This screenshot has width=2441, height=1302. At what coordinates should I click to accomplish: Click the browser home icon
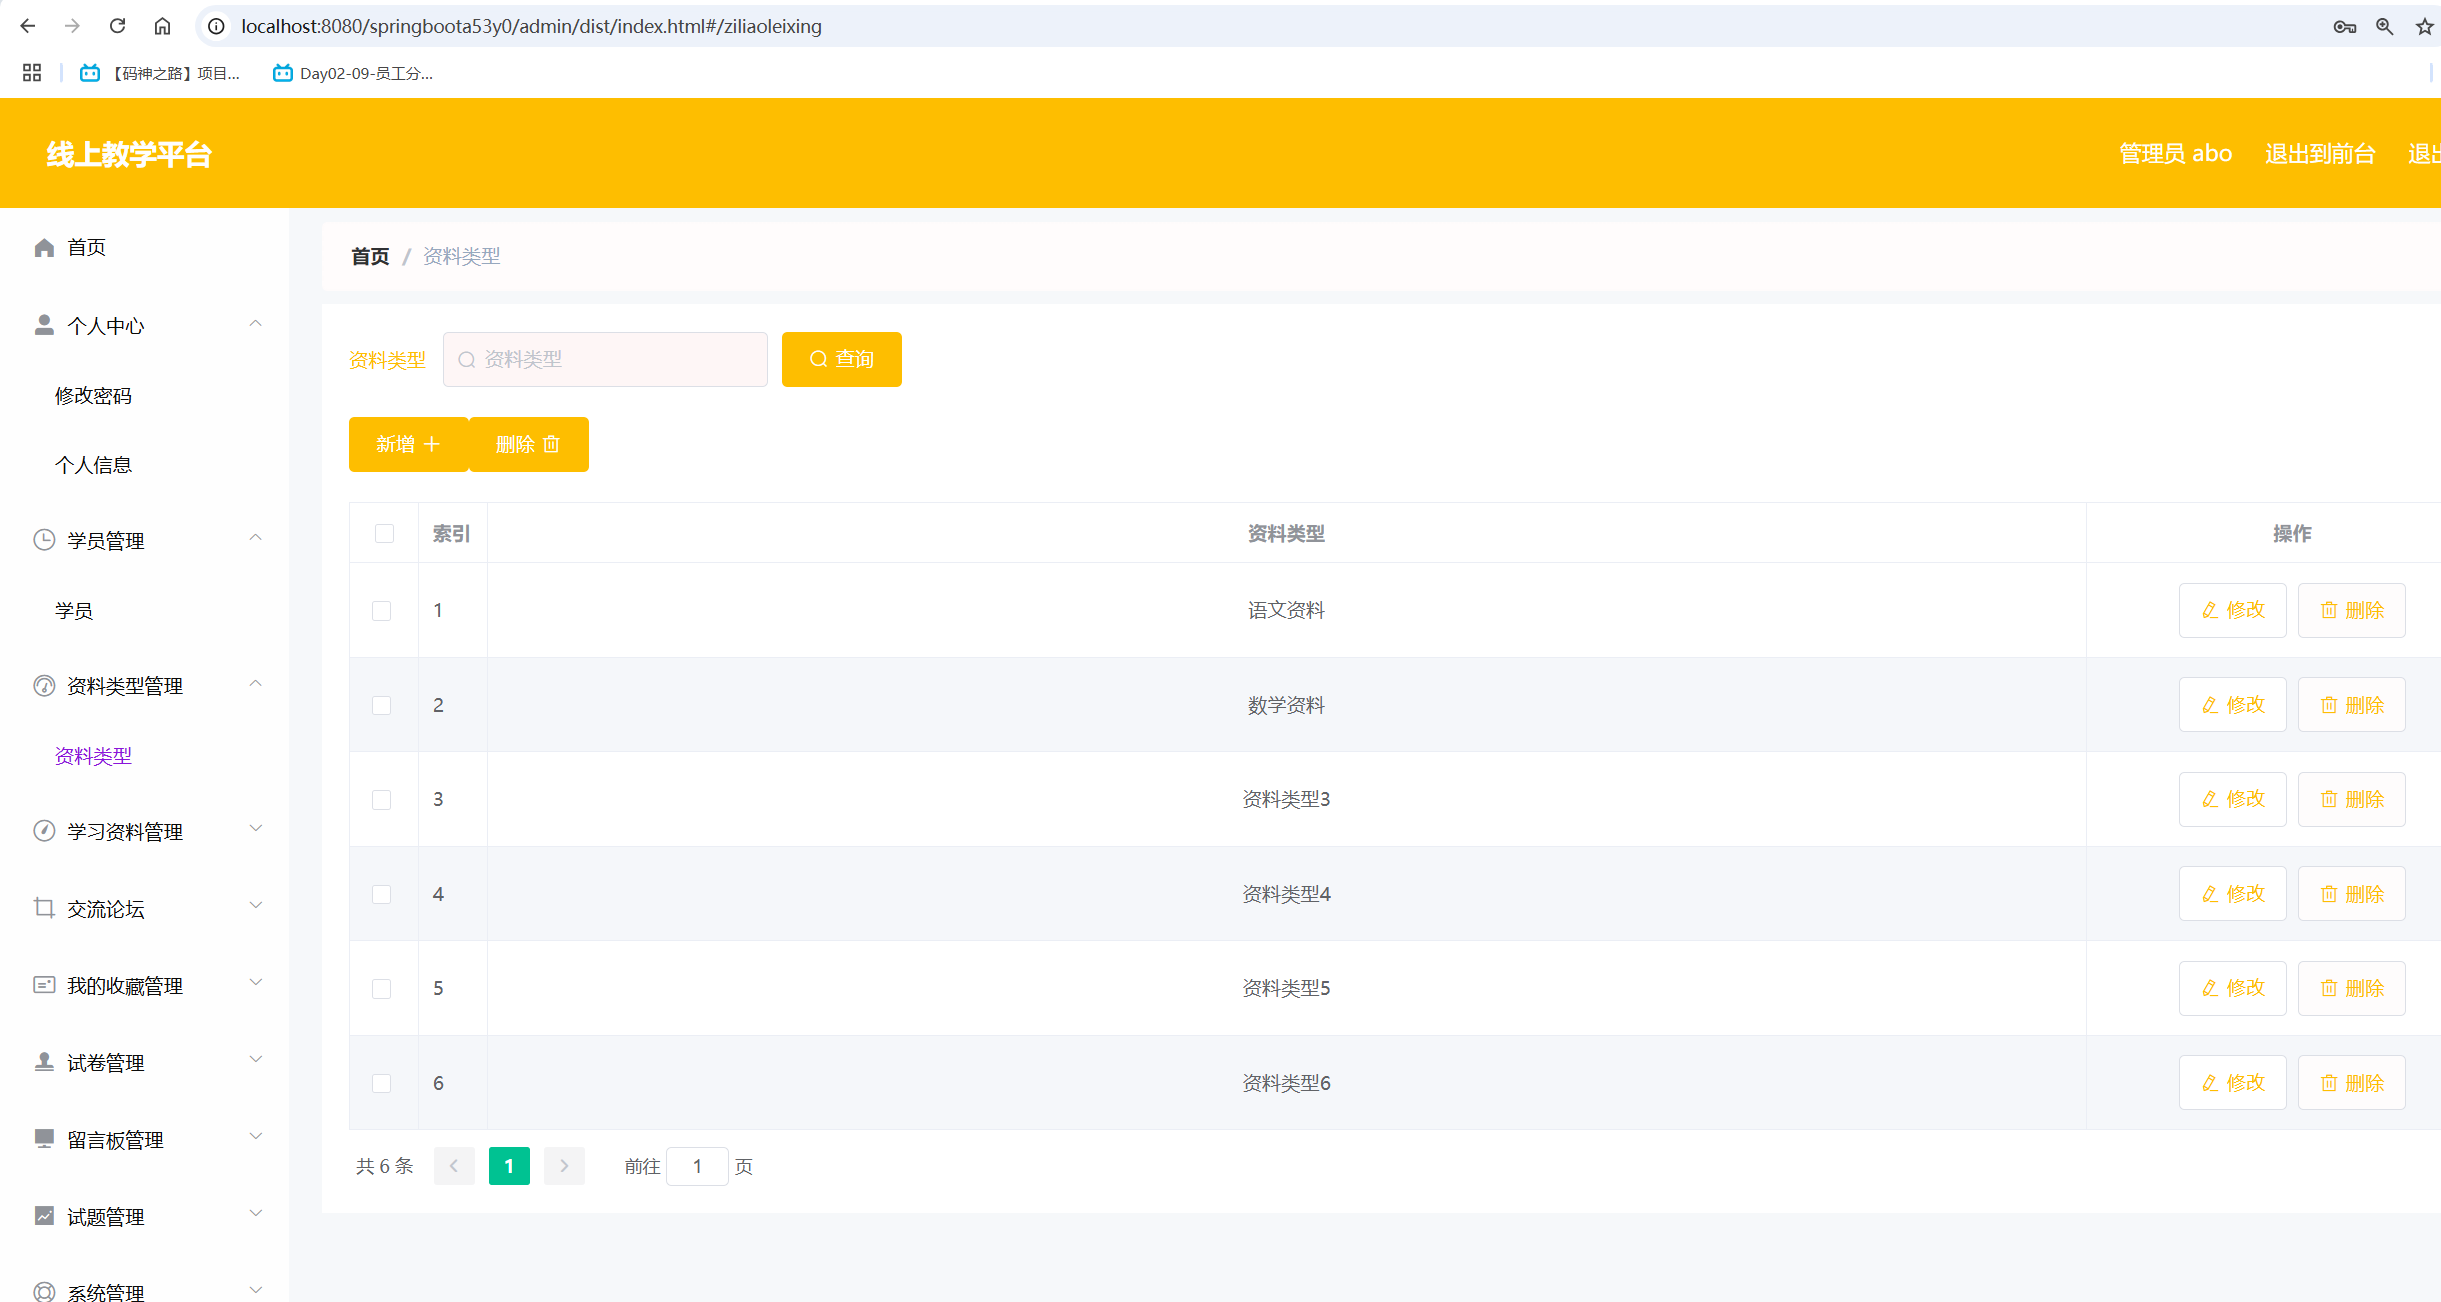pyautogui.click(x=162, y=26)
